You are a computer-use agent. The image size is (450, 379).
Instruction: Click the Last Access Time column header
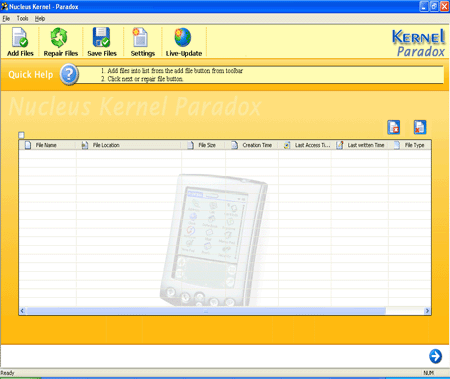305,145
